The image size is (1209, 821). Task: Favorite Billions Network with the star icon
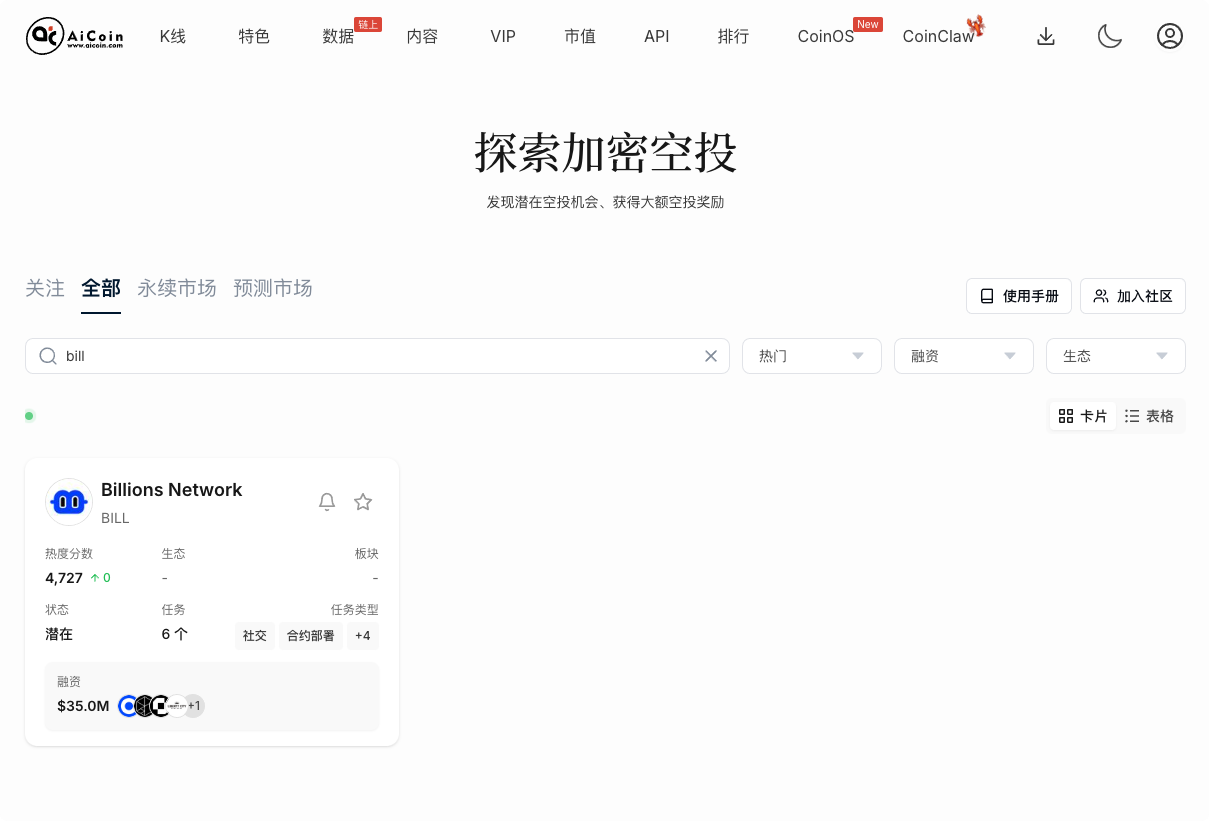[363, 502]
